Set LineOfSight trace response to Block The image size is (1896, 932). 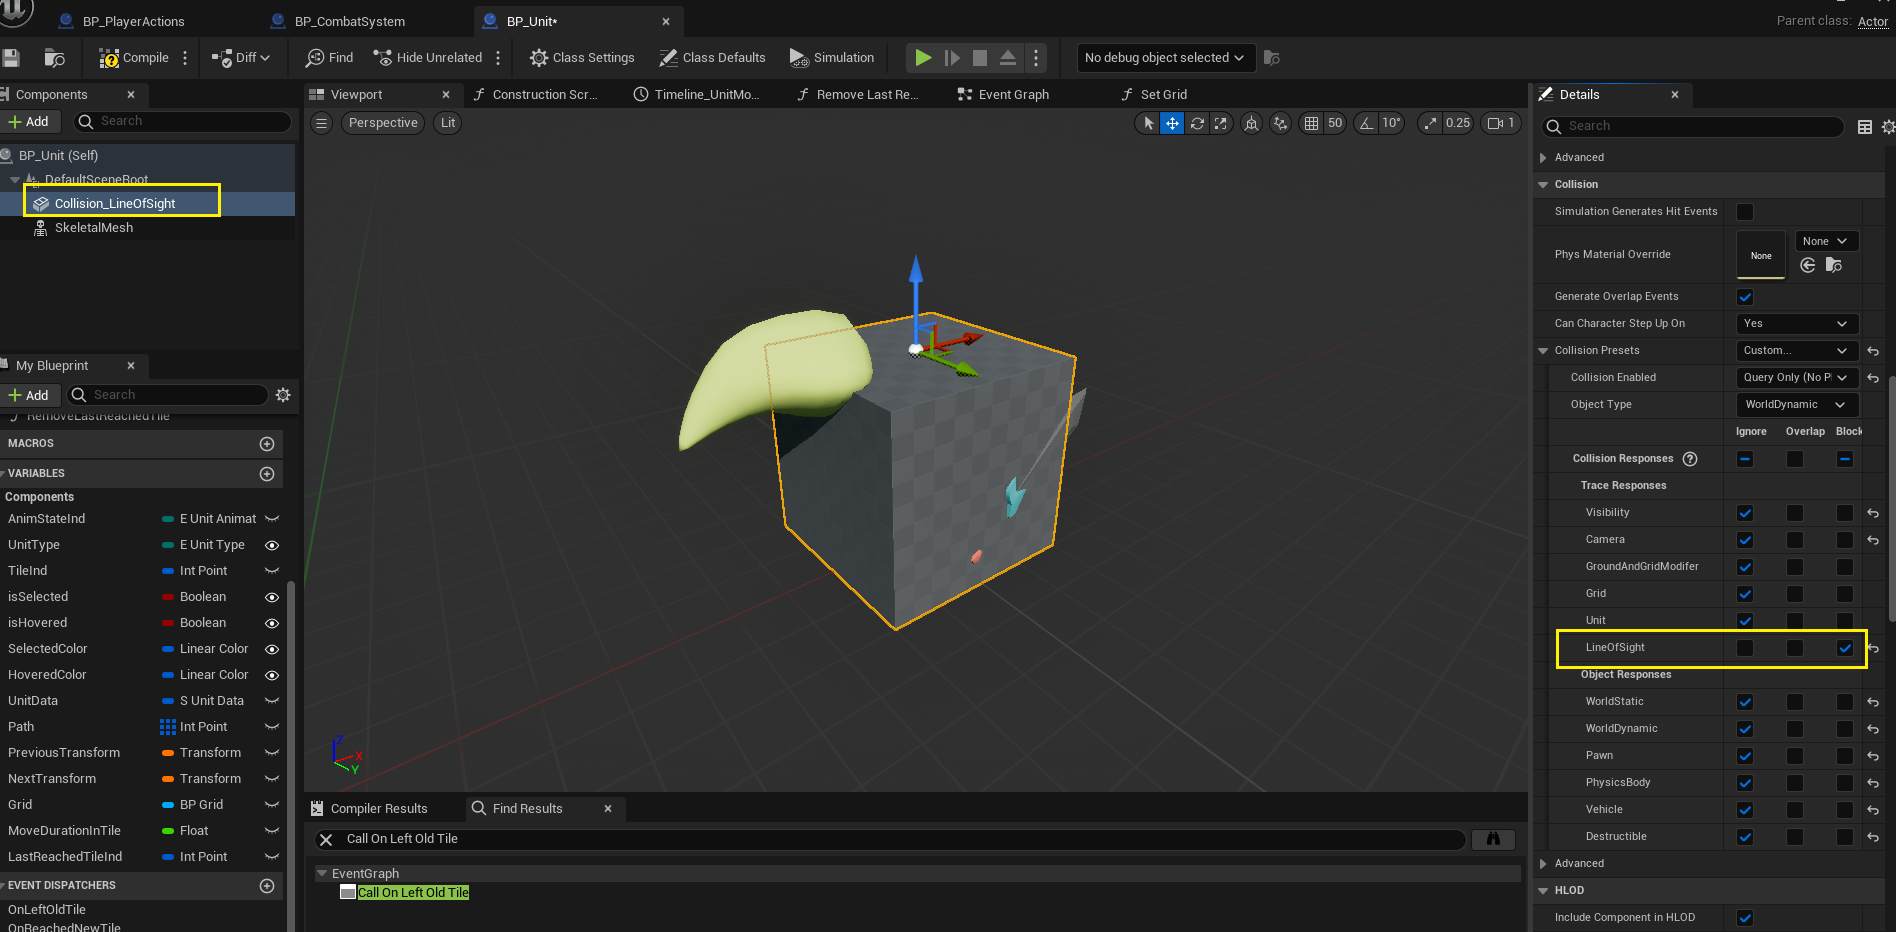pyautogui.click(x=1845, y=648)
